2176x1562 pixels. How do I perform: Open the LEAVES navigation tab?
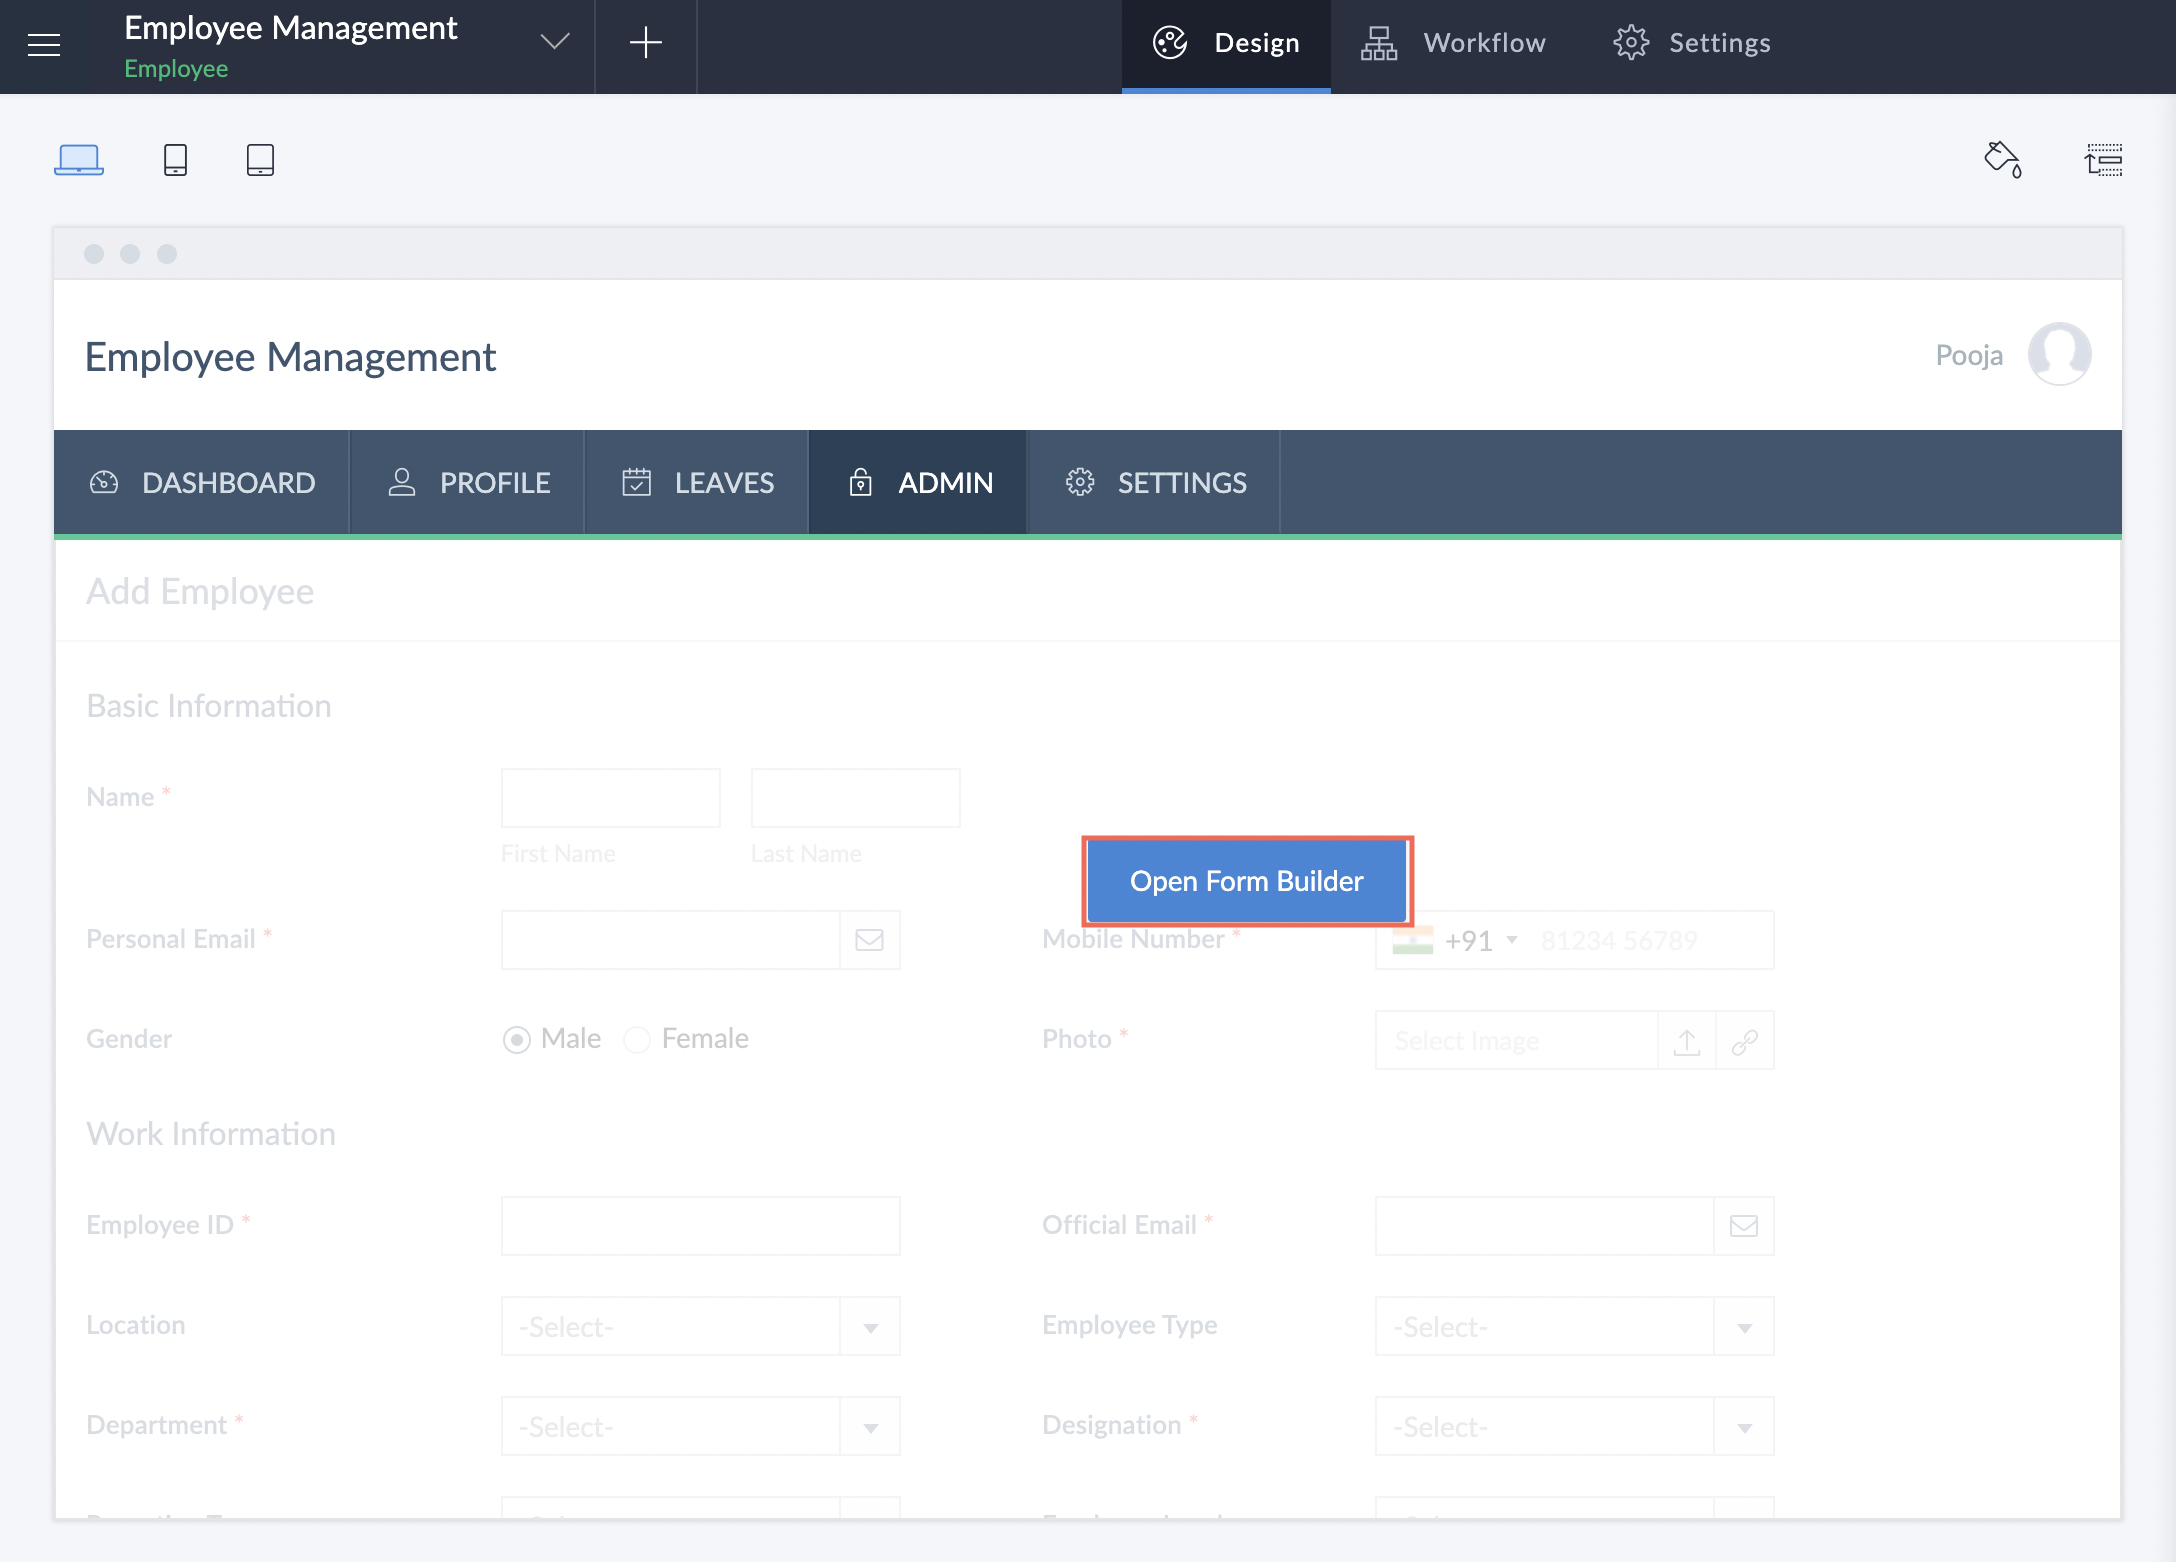[698, 483]
